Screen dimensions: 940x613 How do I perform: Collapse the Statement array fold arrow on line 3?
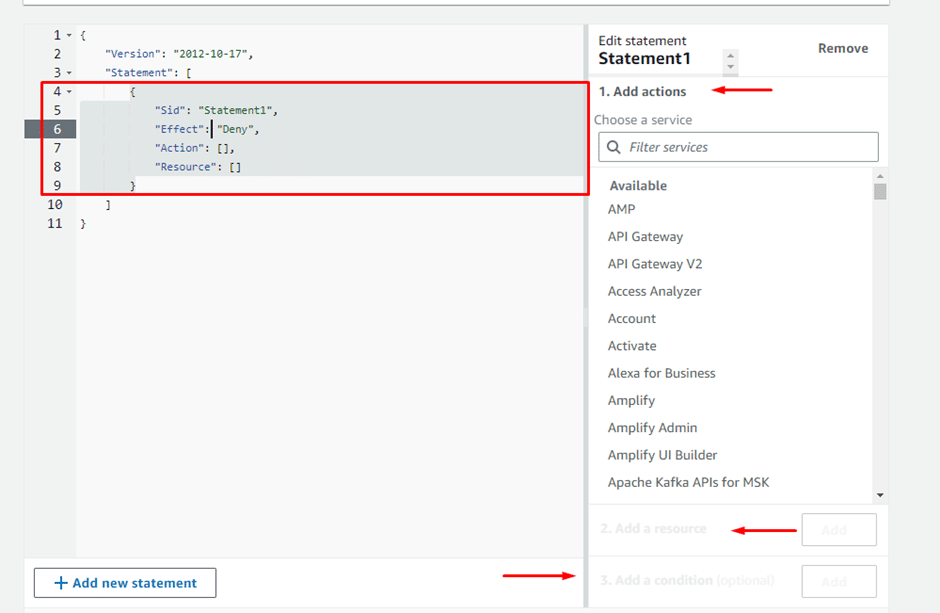tap(69, 73)
